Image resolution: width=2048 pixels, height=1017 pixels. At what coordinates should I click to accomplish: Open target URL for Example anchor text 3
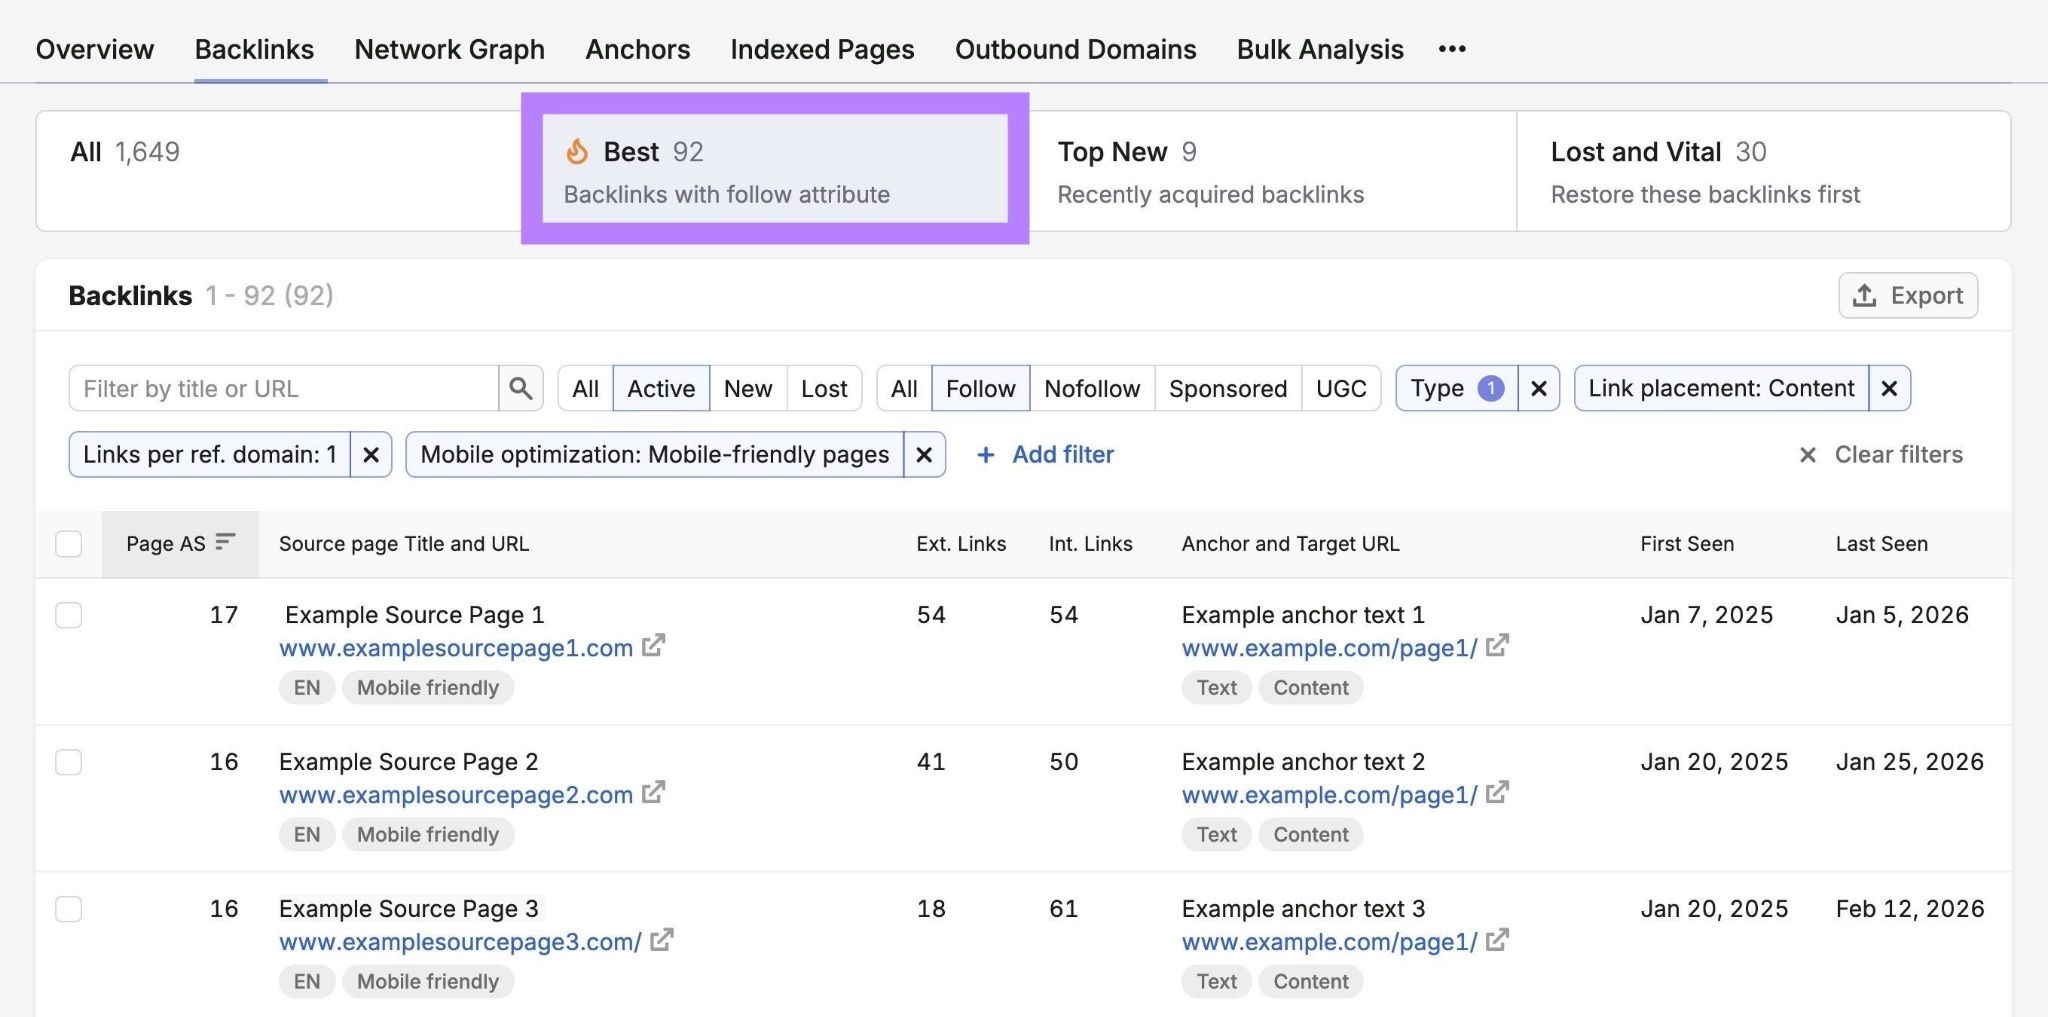coord(1329,942)
